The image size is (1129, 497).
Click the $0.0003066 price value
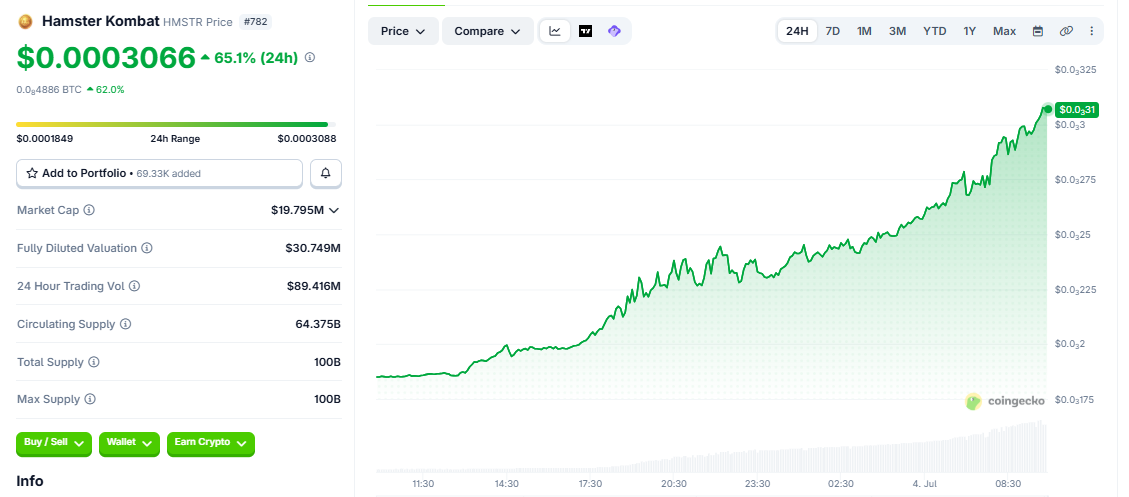click(106, 58)
